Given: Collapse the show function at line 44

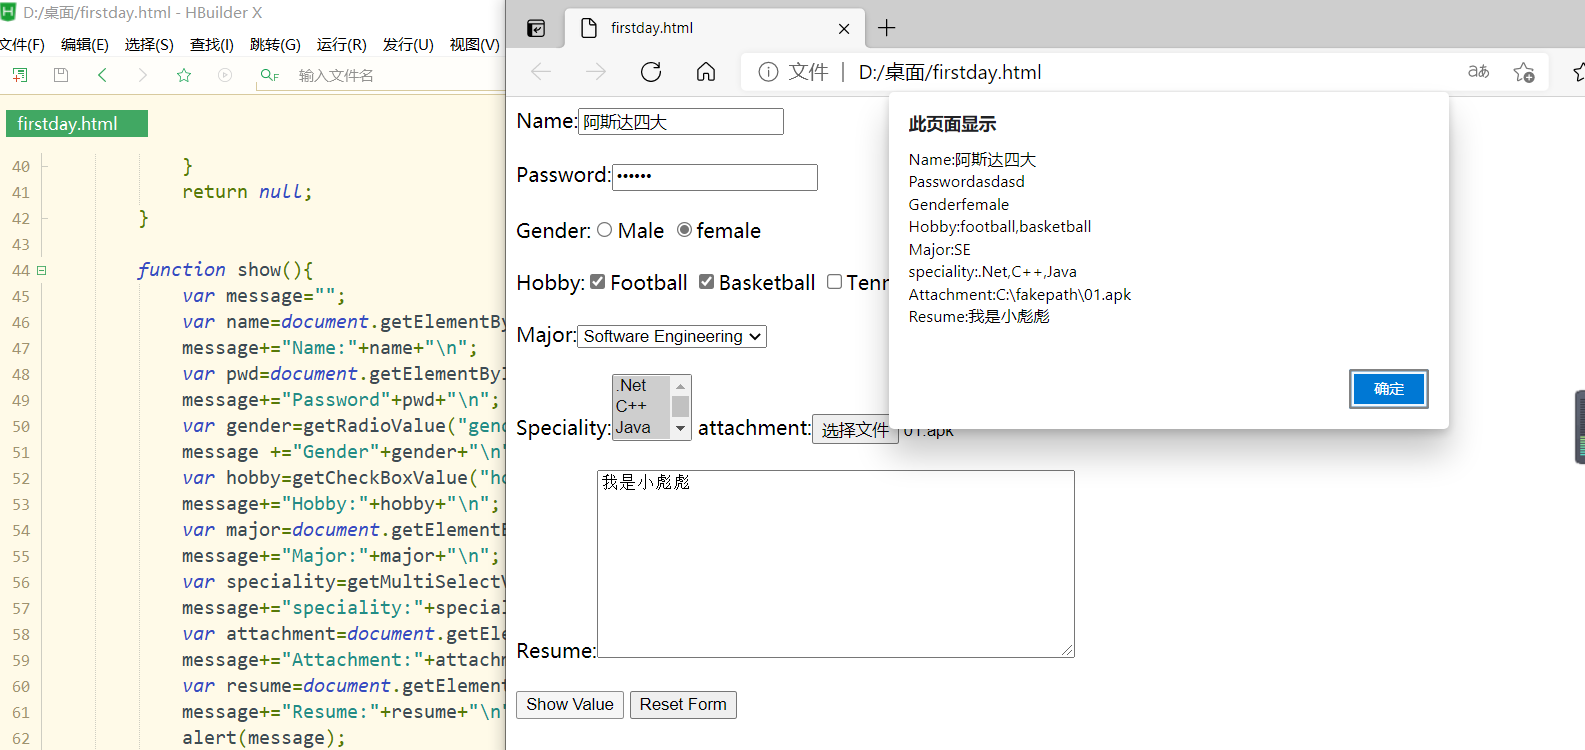Looking at the screenshot, I should [41, 270].
